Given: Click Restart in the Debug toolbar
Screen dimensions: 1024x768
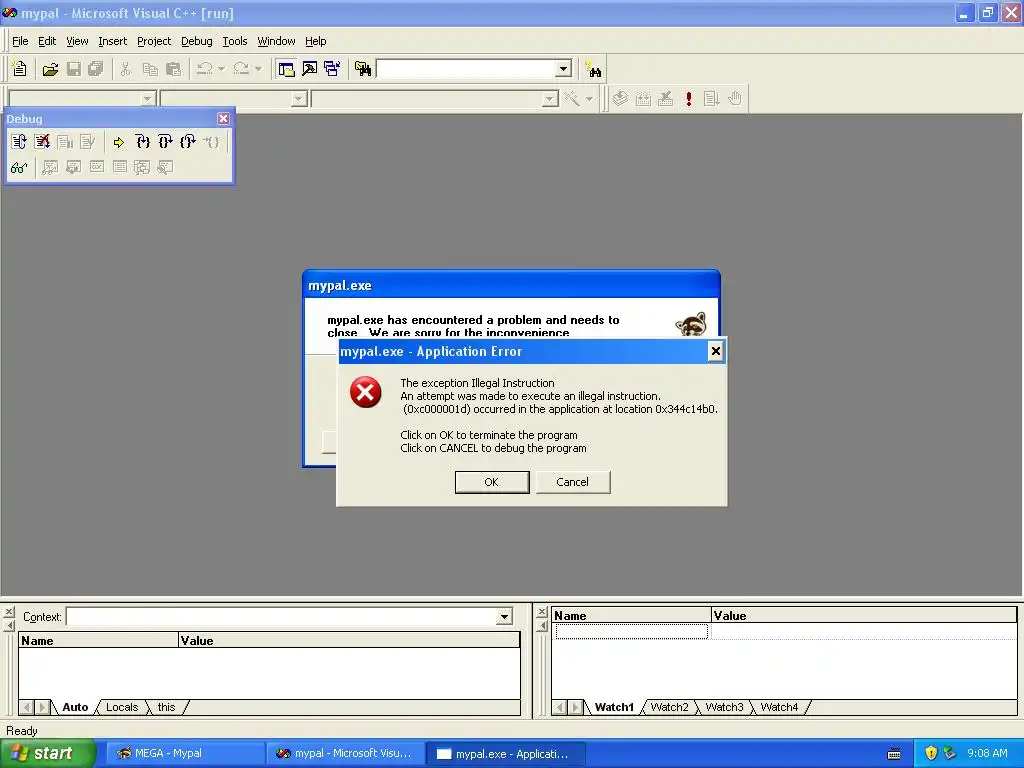Looking at the screenshot, I should click(19, 141).
